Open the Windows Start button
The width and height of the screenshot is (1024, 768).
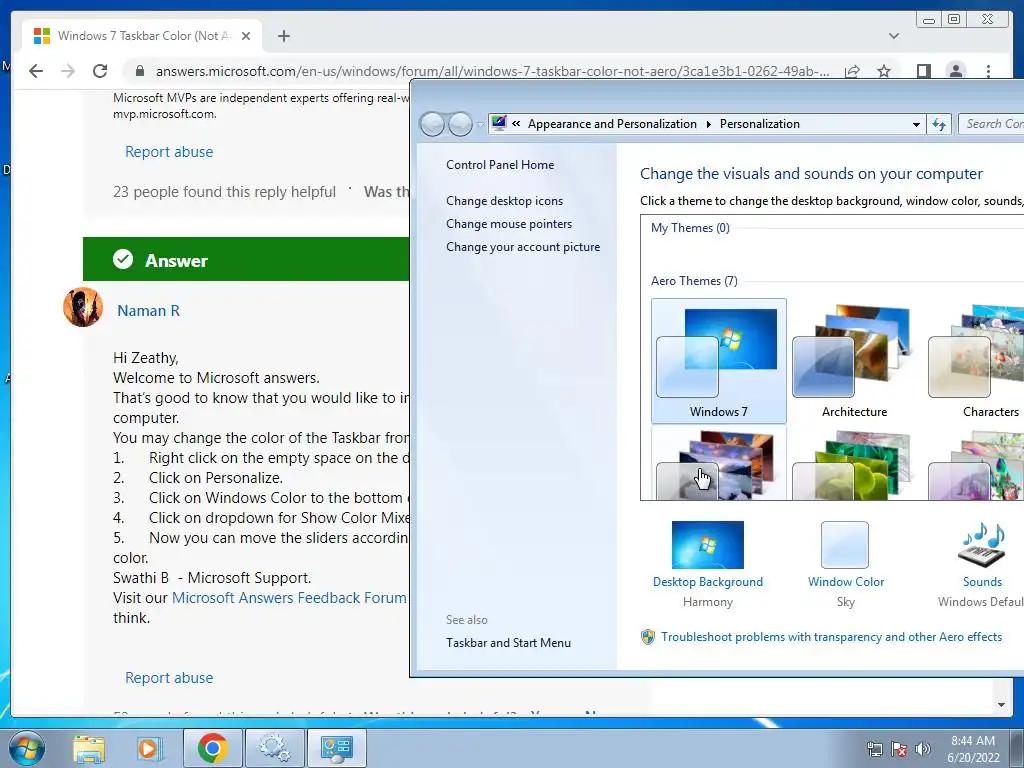27,748
